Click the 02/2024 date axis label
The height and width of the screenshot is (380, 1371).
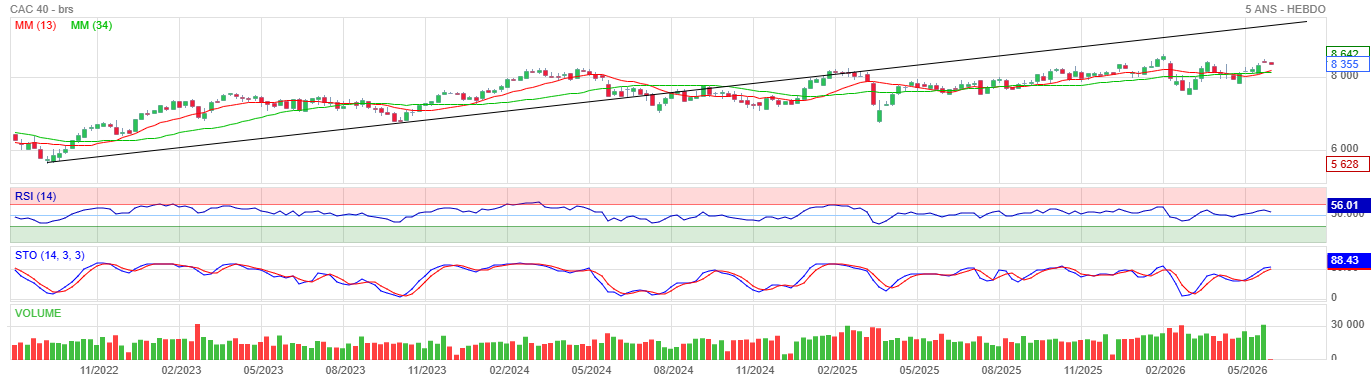click(x=509, y=369)
